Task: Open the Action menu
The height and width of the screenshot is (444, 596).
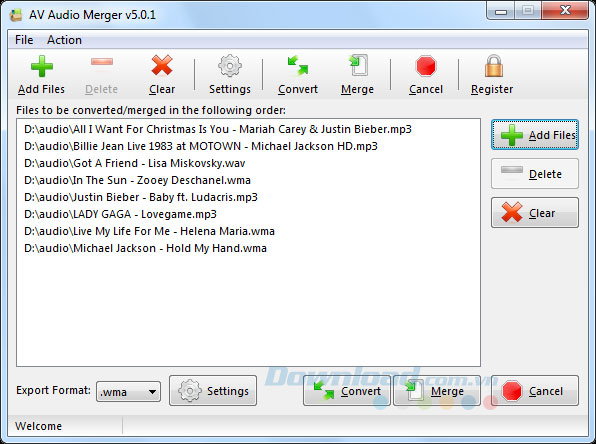Action: coord(64,40)
